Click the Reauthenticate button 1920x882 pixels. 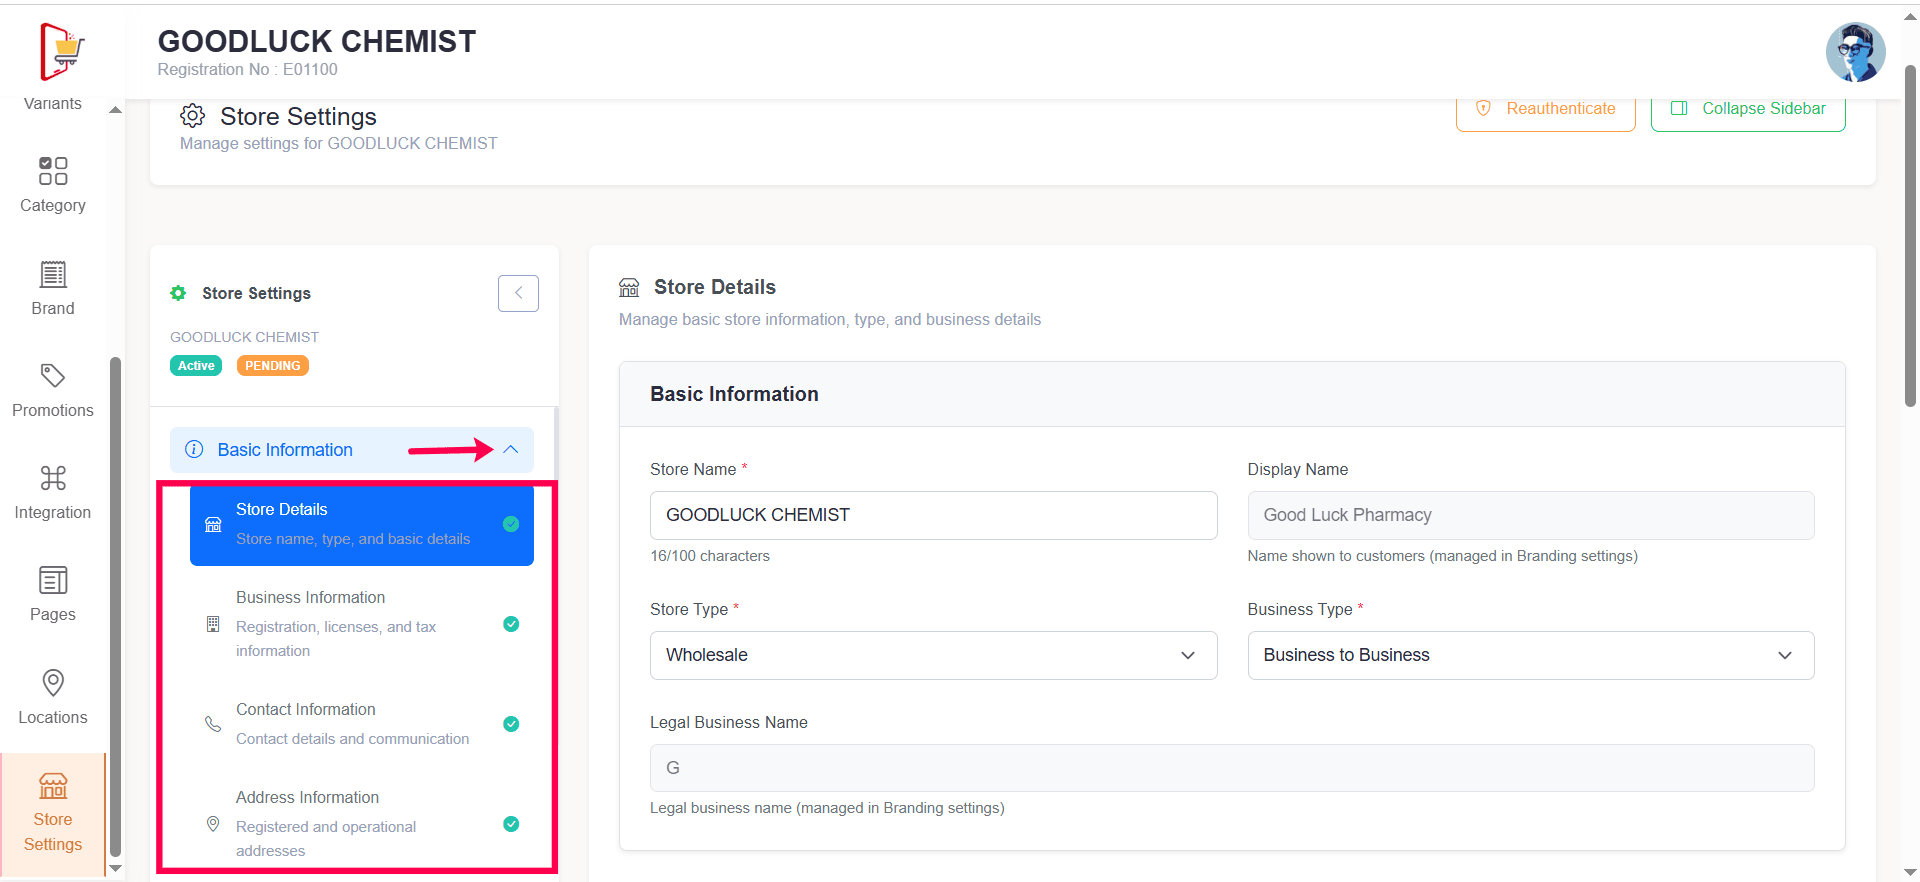pyautogui.click(x=1545, y=109)
